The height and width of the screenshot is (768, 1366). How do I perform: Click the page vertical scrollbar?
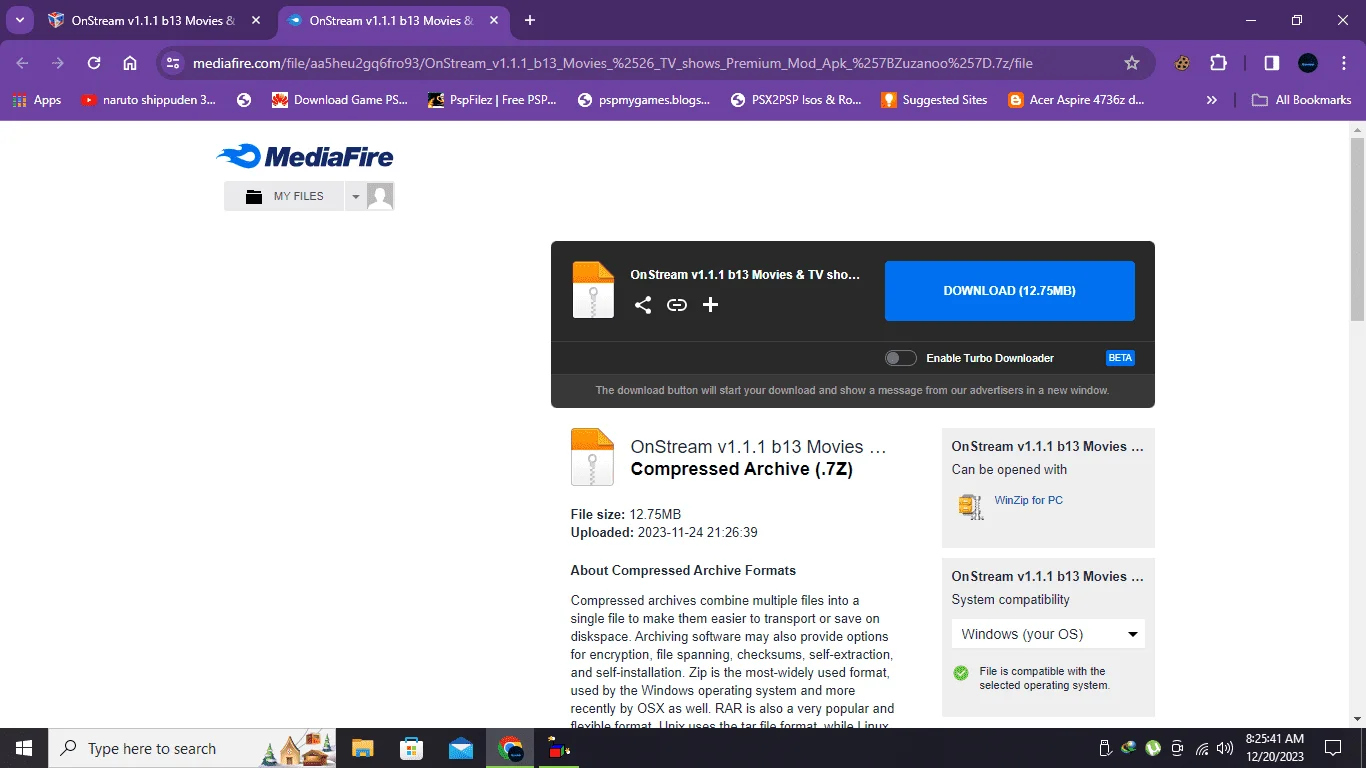[x=1357, y=229]
